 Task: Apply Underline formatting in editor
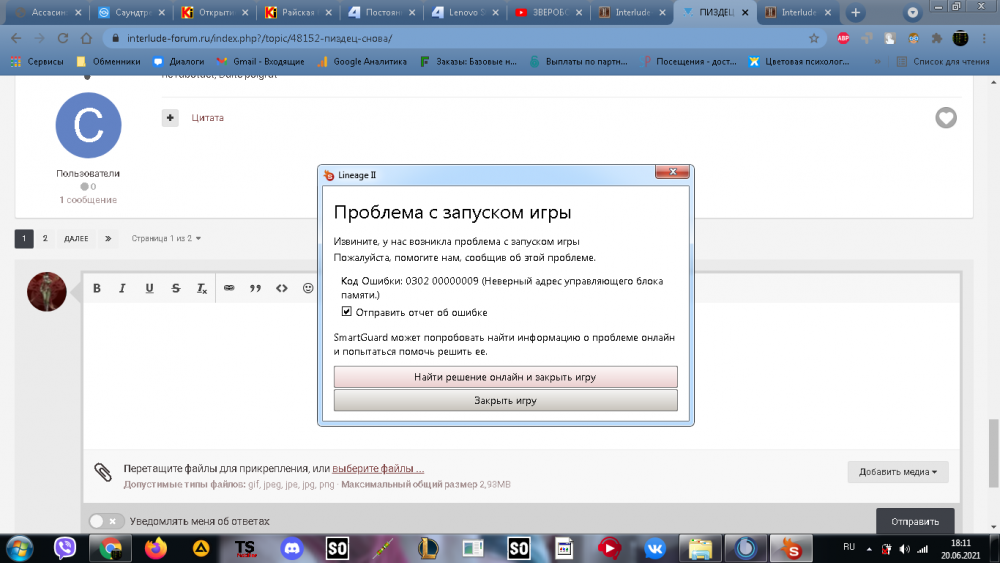pos(149,288)
